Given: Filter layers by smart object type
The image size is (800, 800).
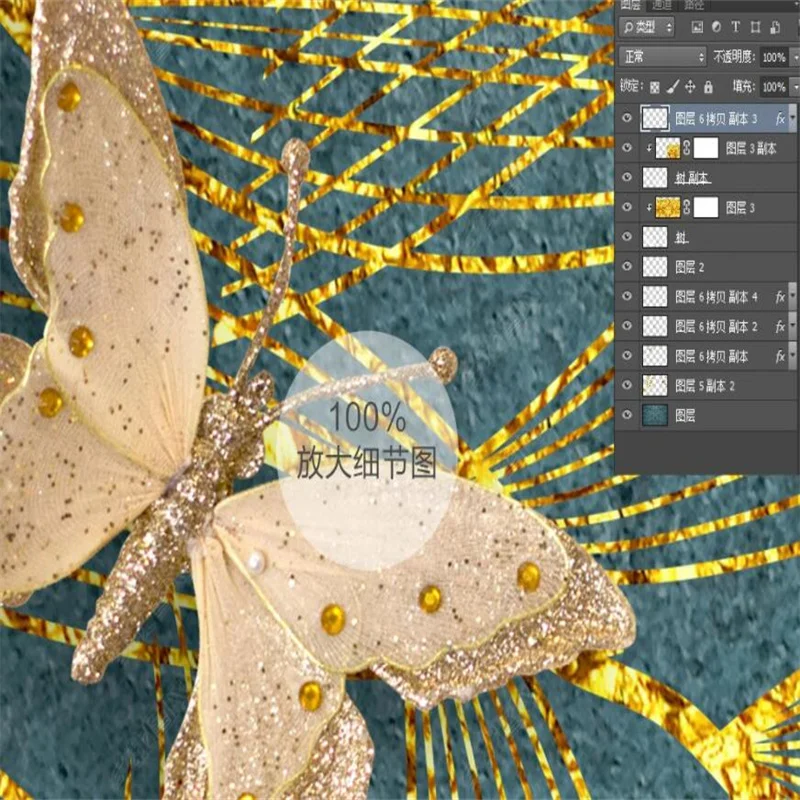Looking at the screenshot, I should pyautogui.click(x=774, y=27).
